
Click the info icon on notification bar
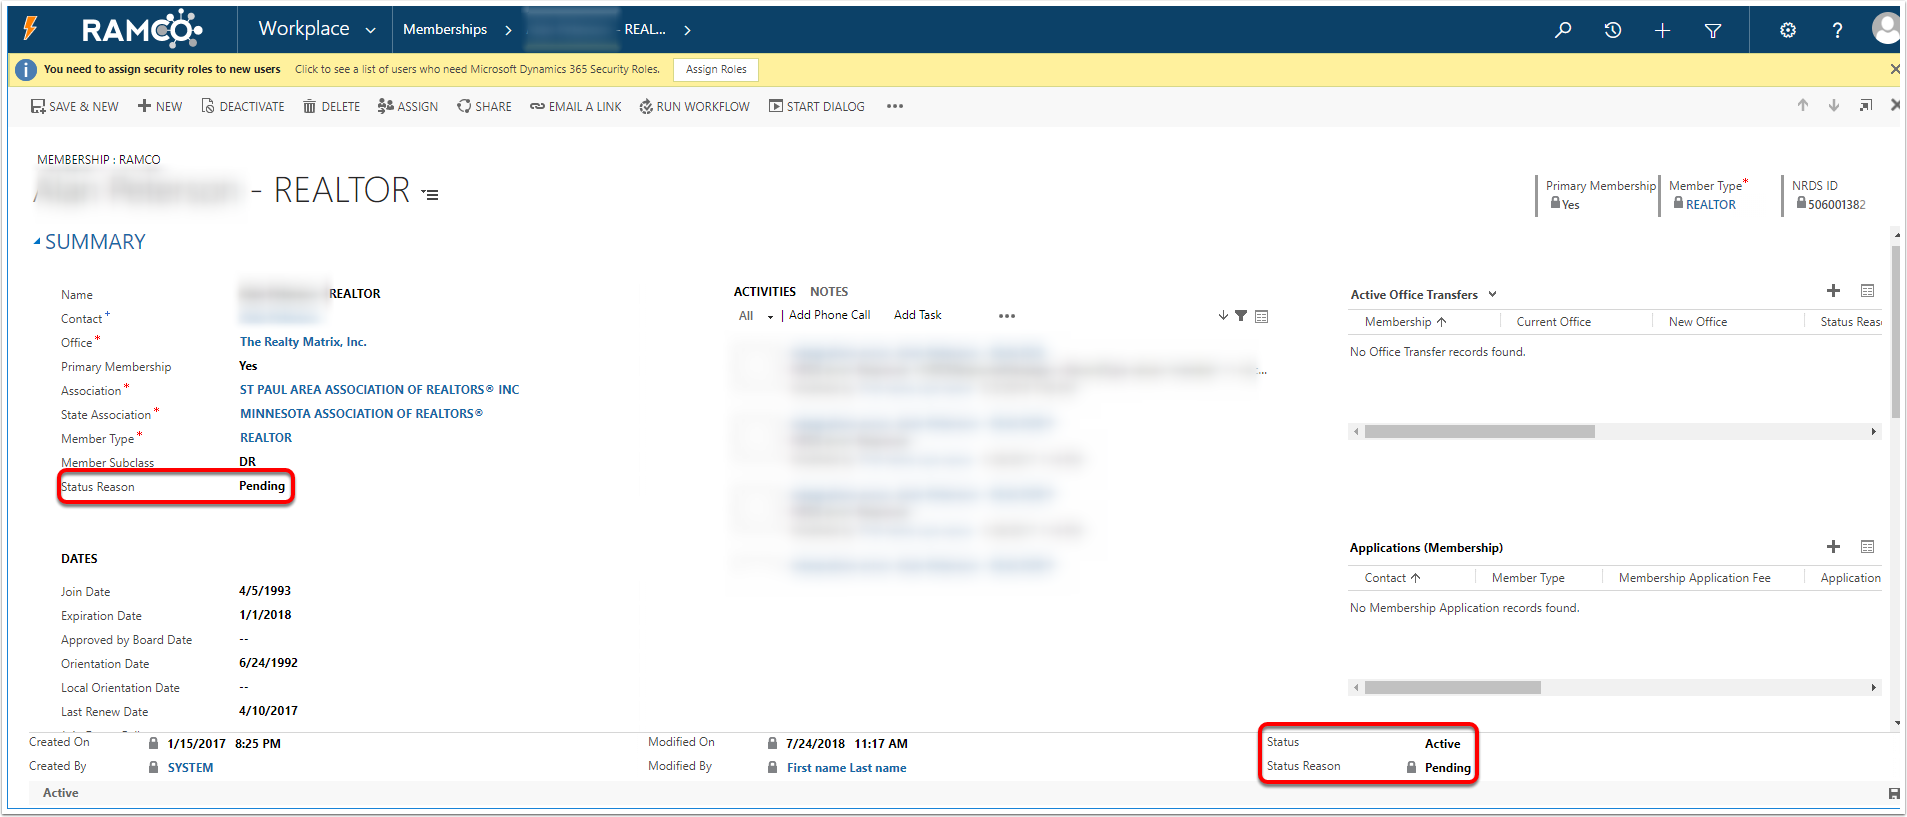pos(26,70)
